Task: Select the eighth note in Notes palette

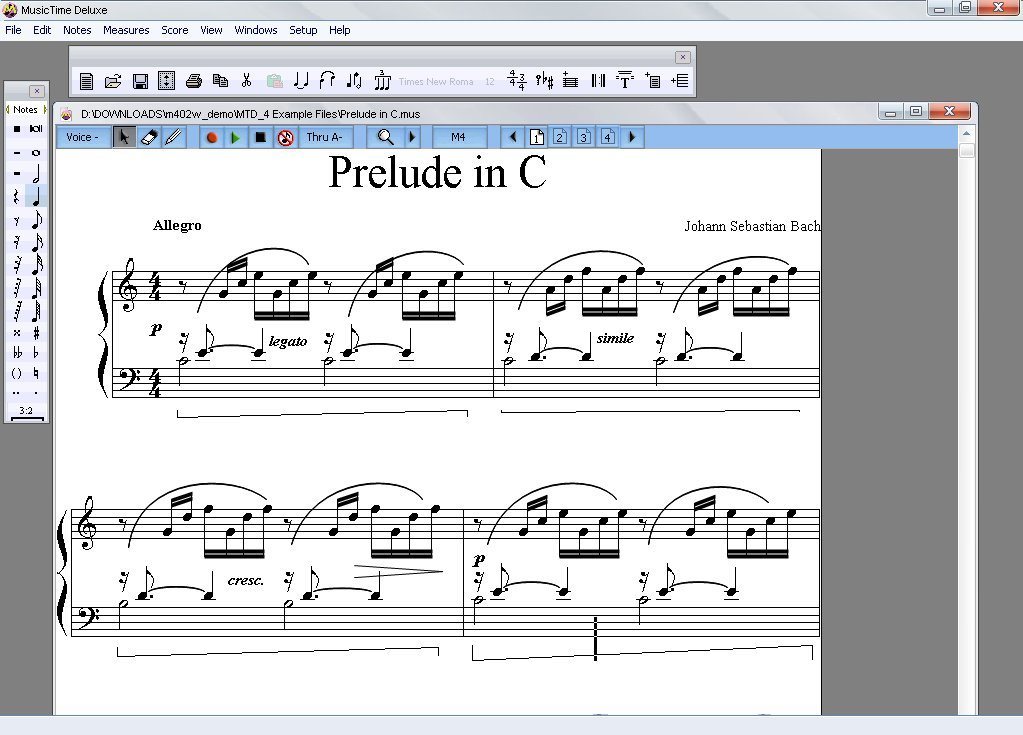Action: [37, 220]
